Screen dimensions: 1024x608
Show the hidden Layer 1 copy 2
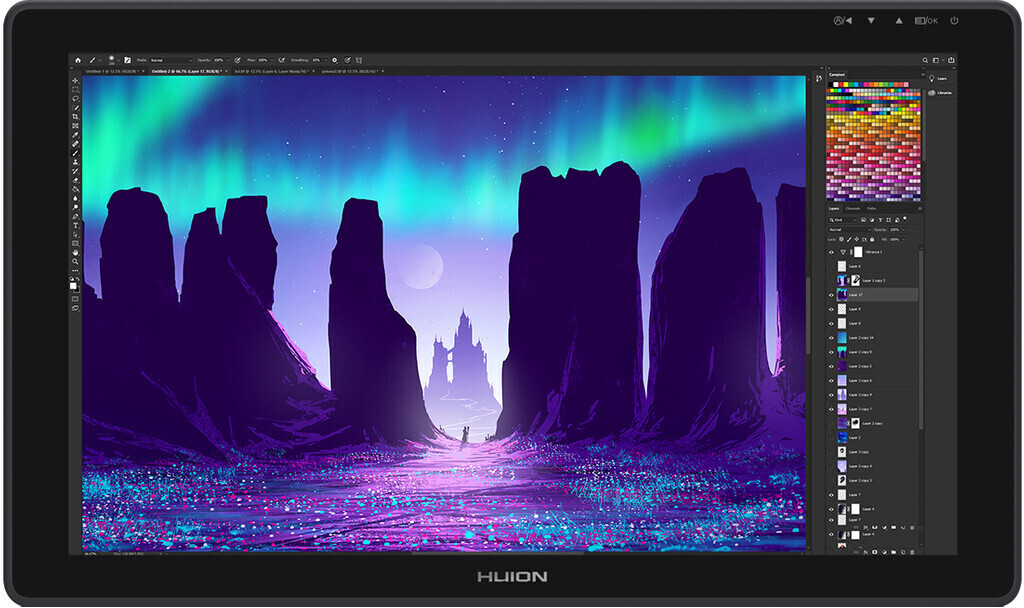[x=831, y=281]
